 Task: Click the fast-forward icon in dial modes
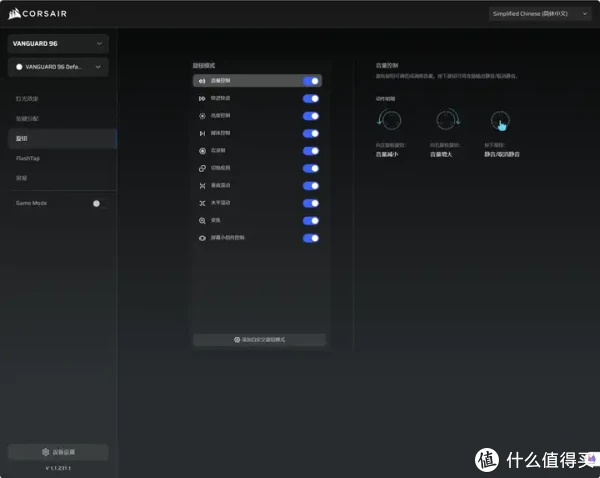[x=202, y=98]
